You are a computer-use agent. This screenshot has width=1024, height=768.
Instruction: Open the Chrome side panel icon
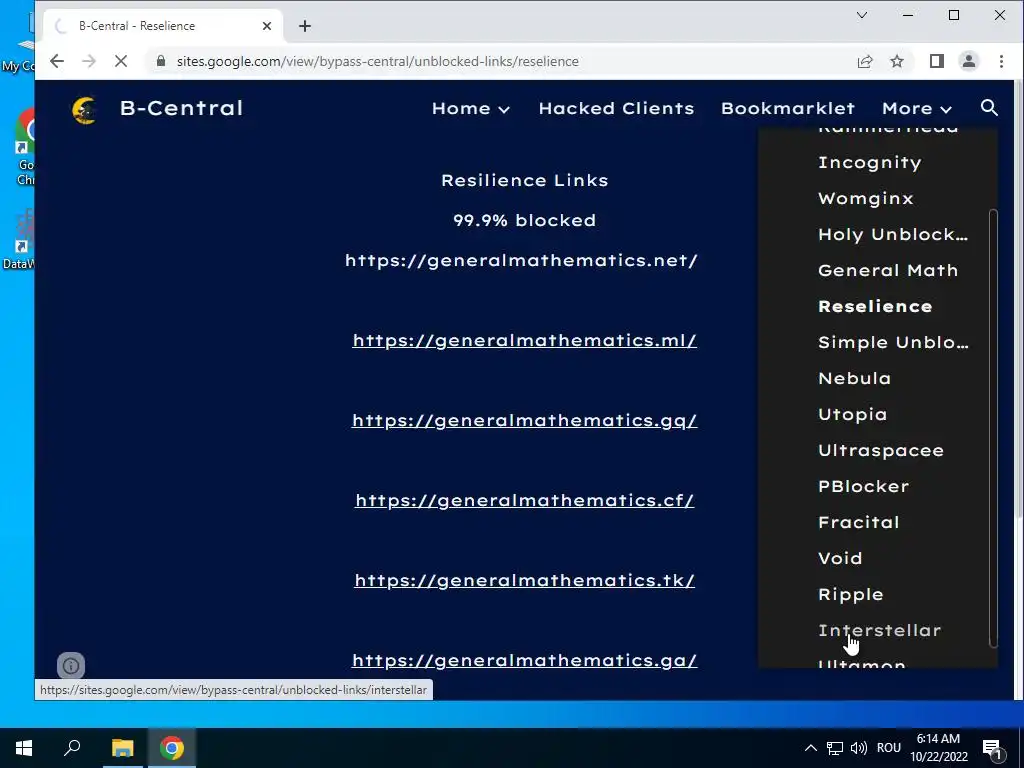[x=936, y=61]
